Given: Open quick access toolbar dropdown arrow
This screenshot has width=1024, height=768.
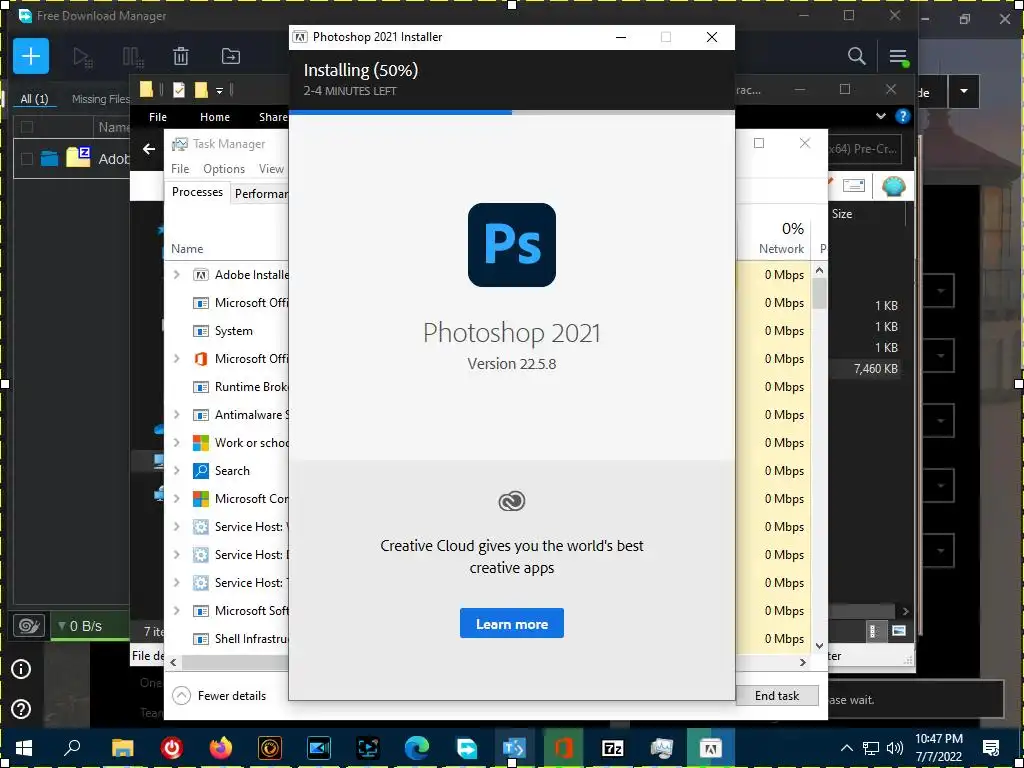Looking at the screenshot, I should pos(219,90).
